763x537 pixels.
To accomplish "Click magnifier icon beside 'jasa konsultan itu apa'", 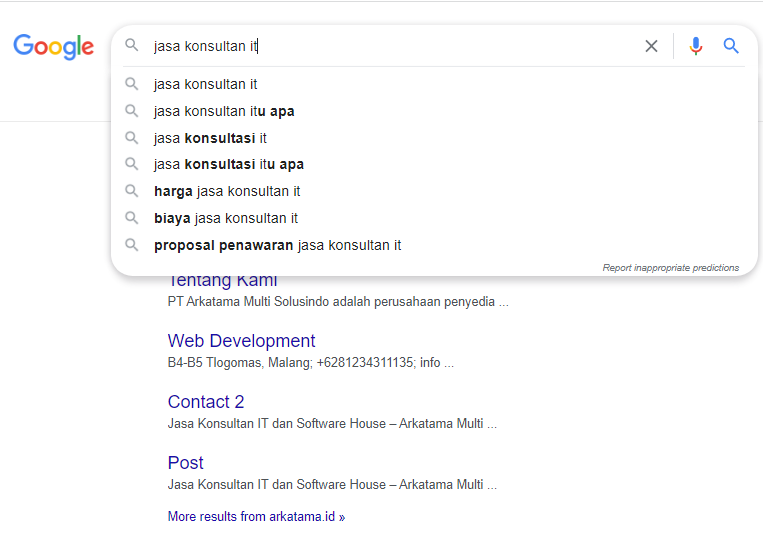I will point(131,110).
